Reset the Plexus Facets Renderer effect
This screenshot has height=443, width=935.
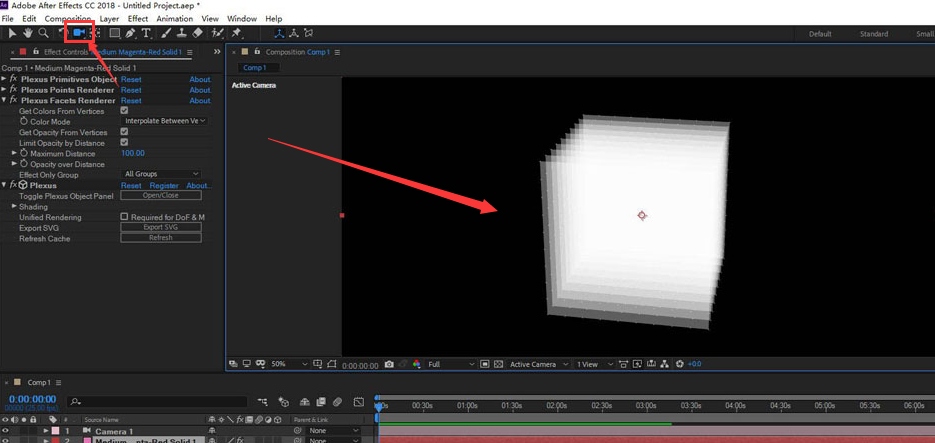point(131,100)
